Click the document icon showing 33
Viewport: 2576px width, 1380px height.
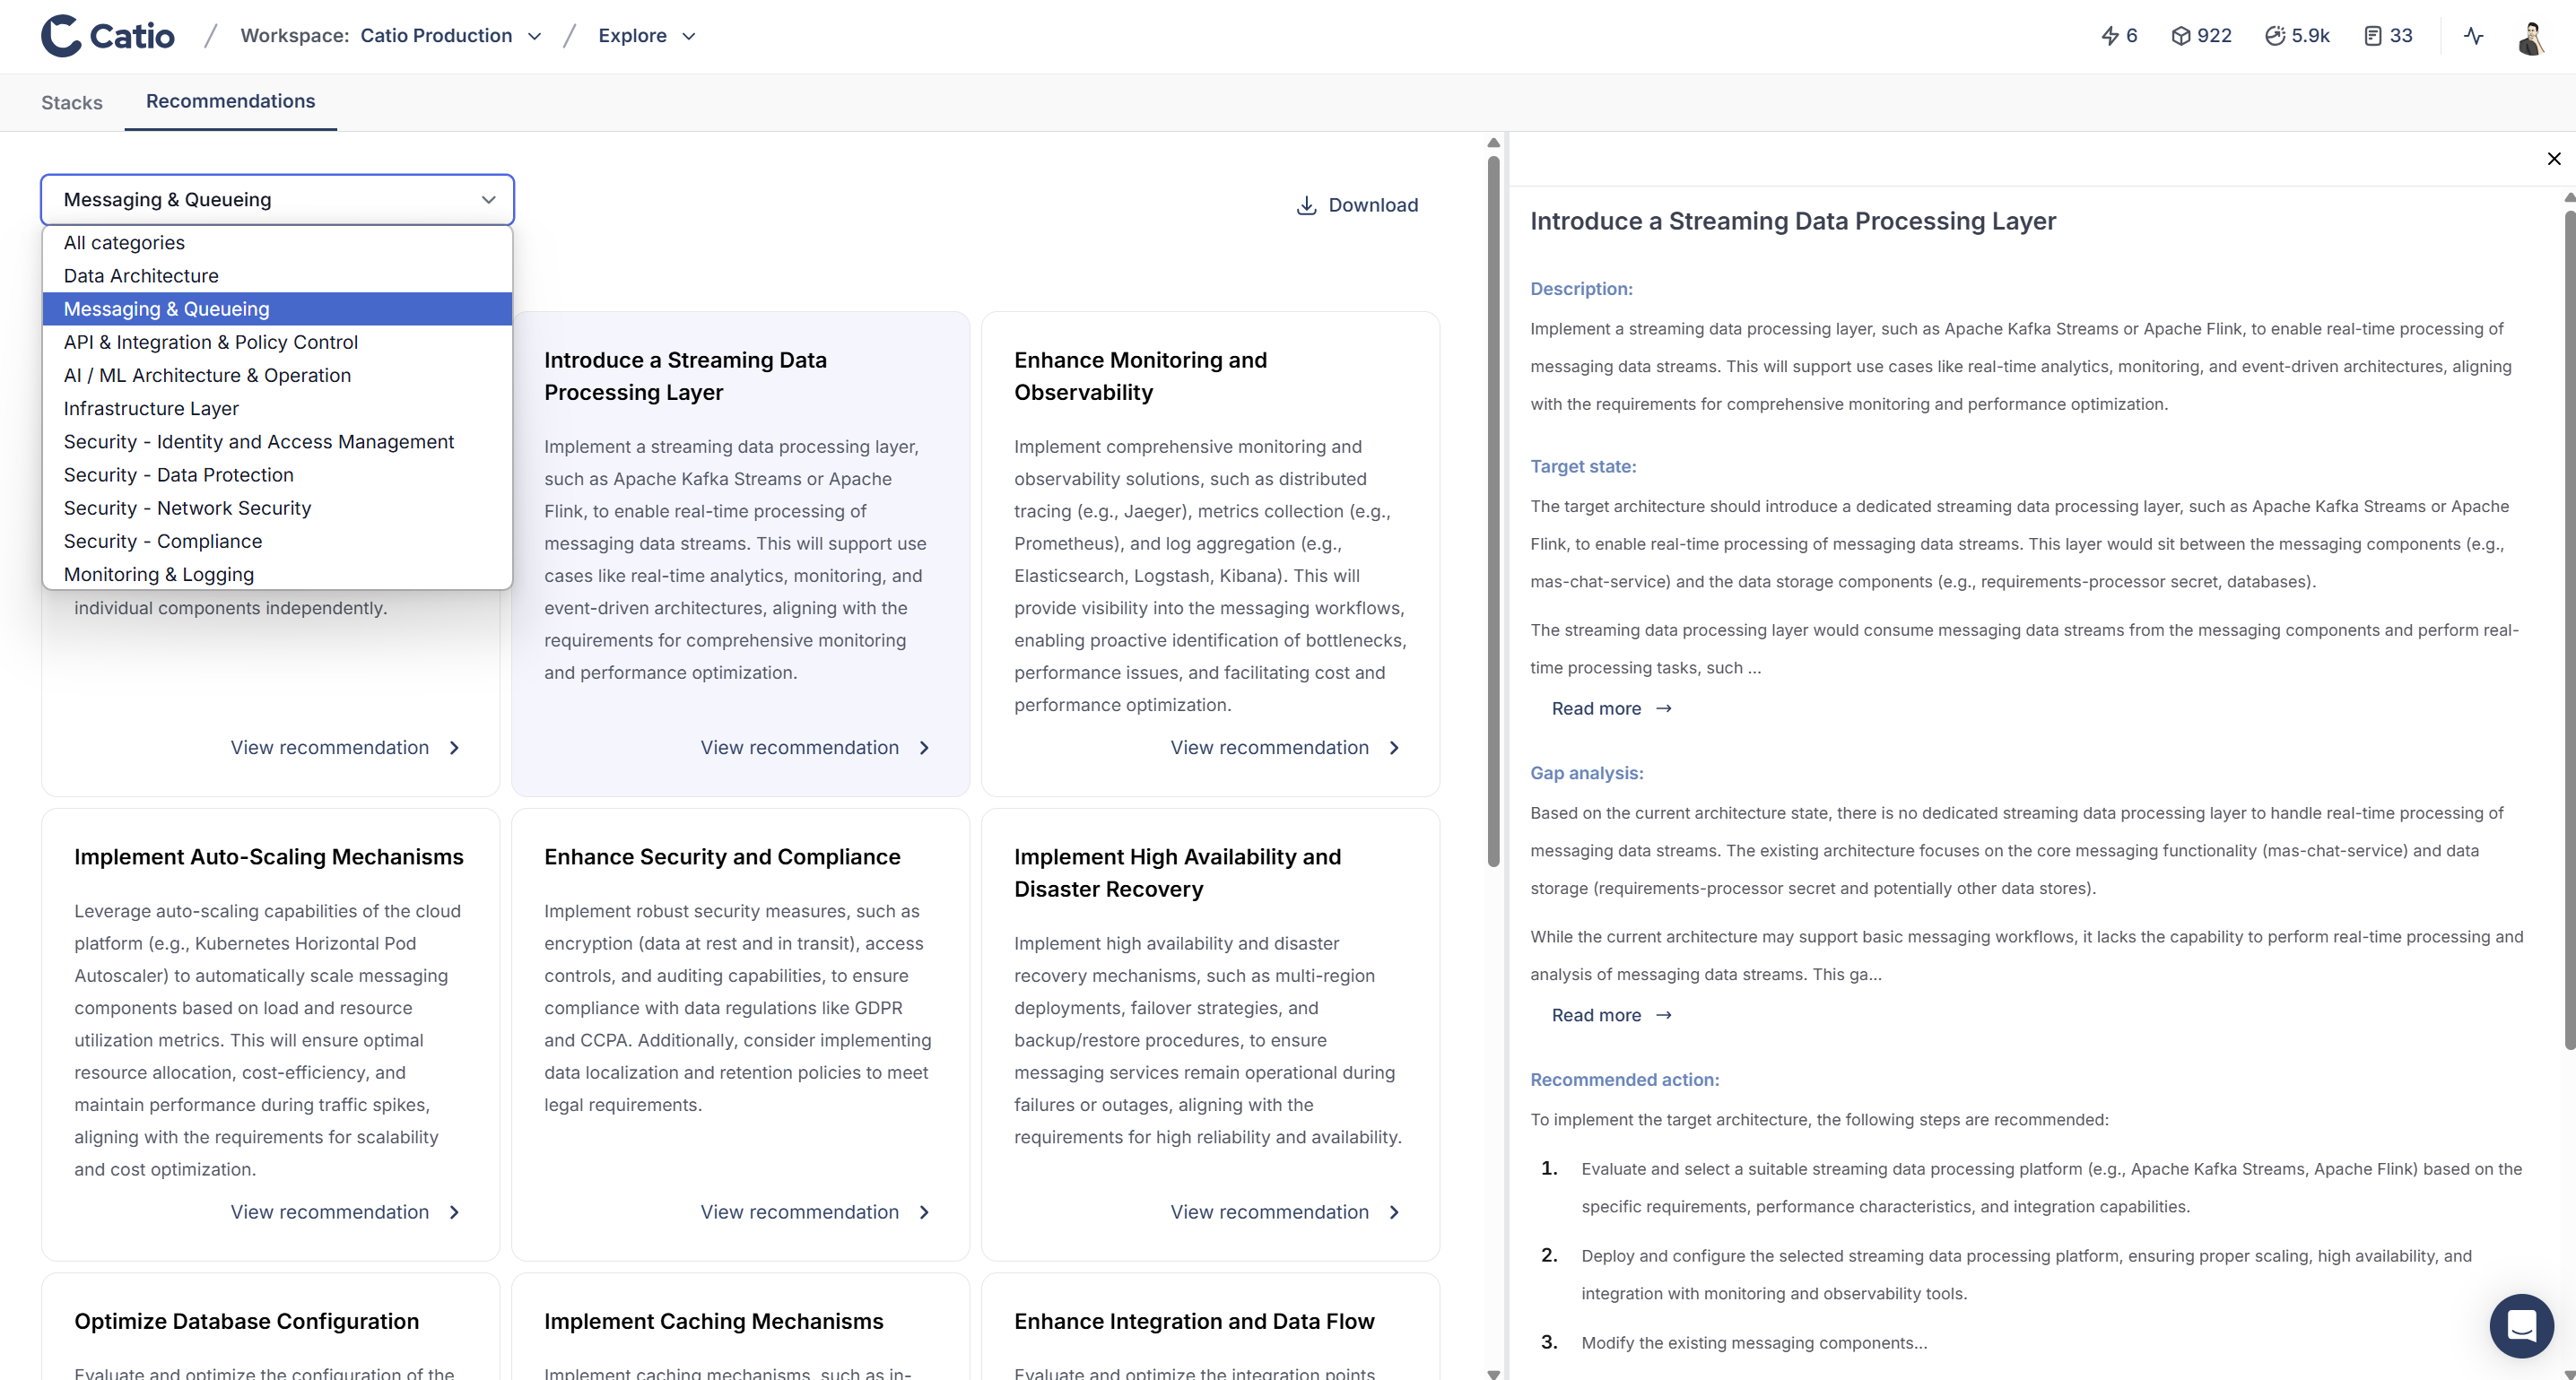tap(2372, 36)
